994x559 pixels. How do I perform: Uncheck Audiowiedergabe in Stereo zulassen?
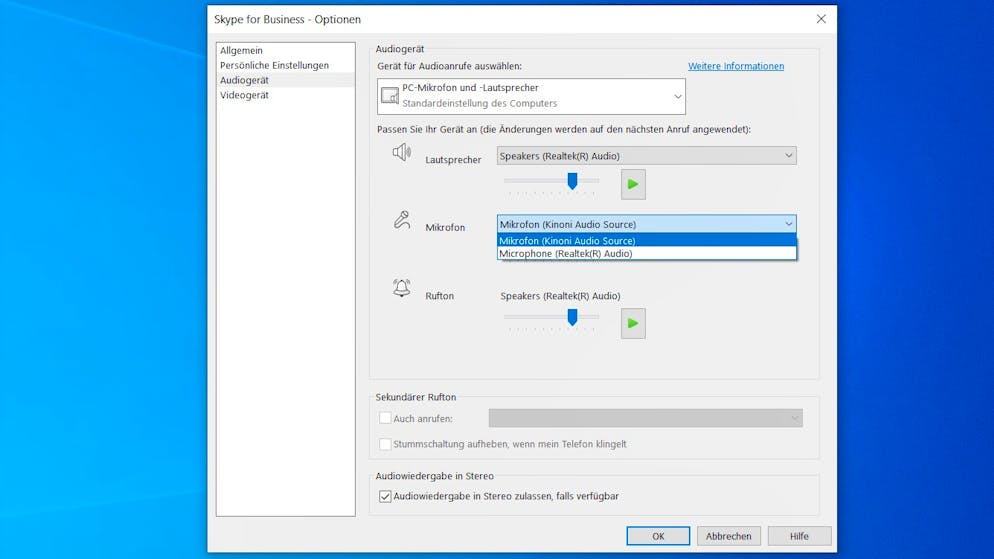click(385, 496)
